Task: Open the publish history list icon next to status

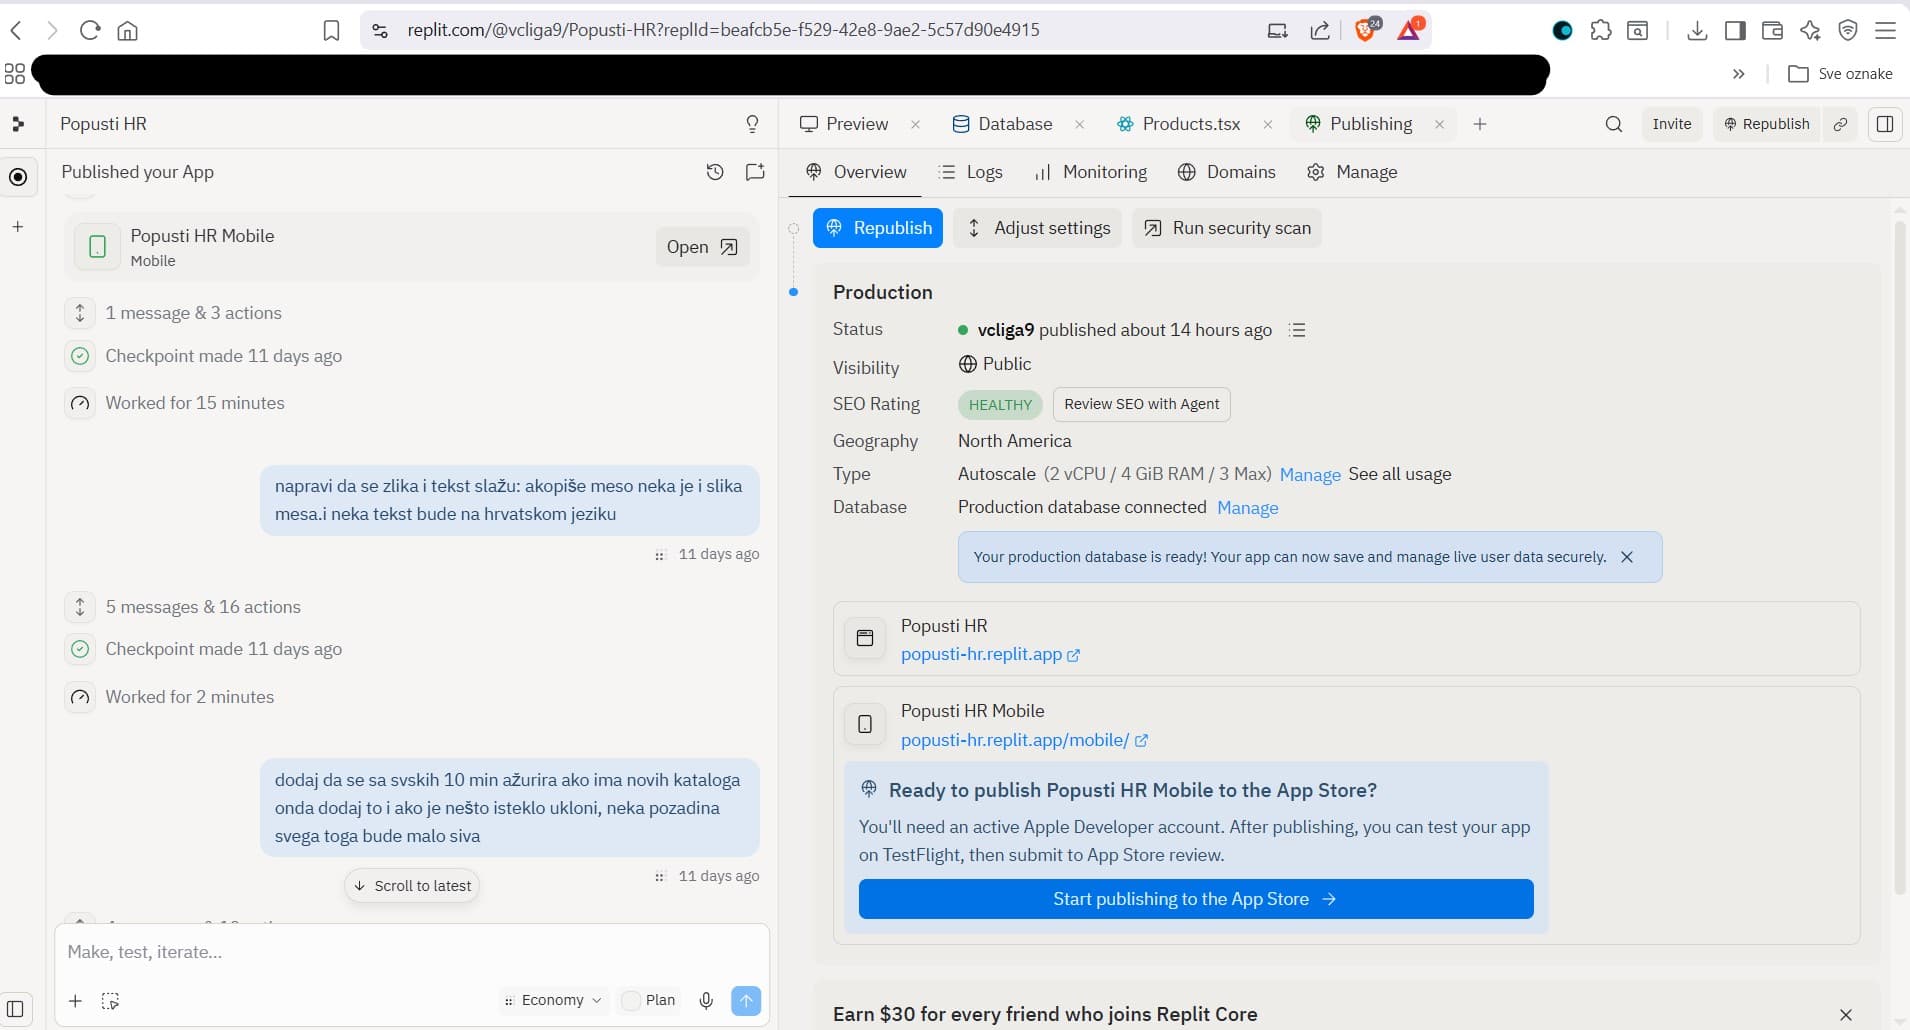Action: 1297,330
